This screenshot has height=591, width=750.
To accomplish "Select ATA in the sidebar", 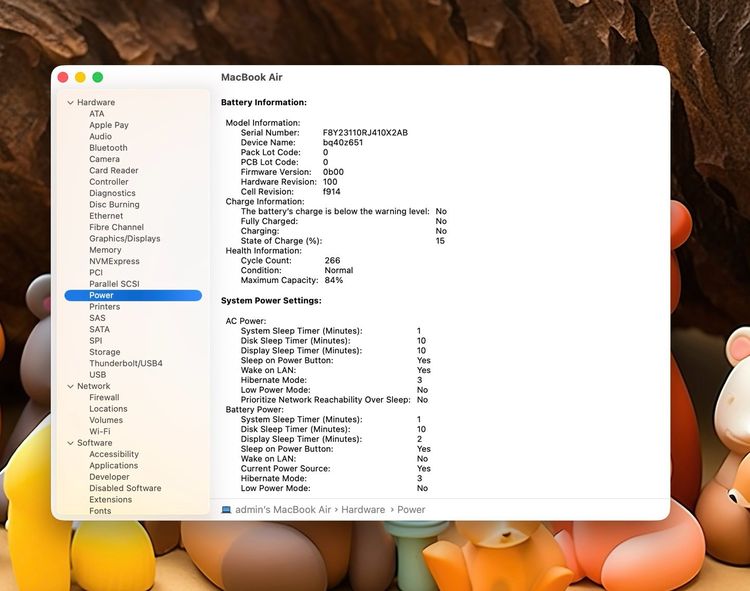I will [97, 114].
